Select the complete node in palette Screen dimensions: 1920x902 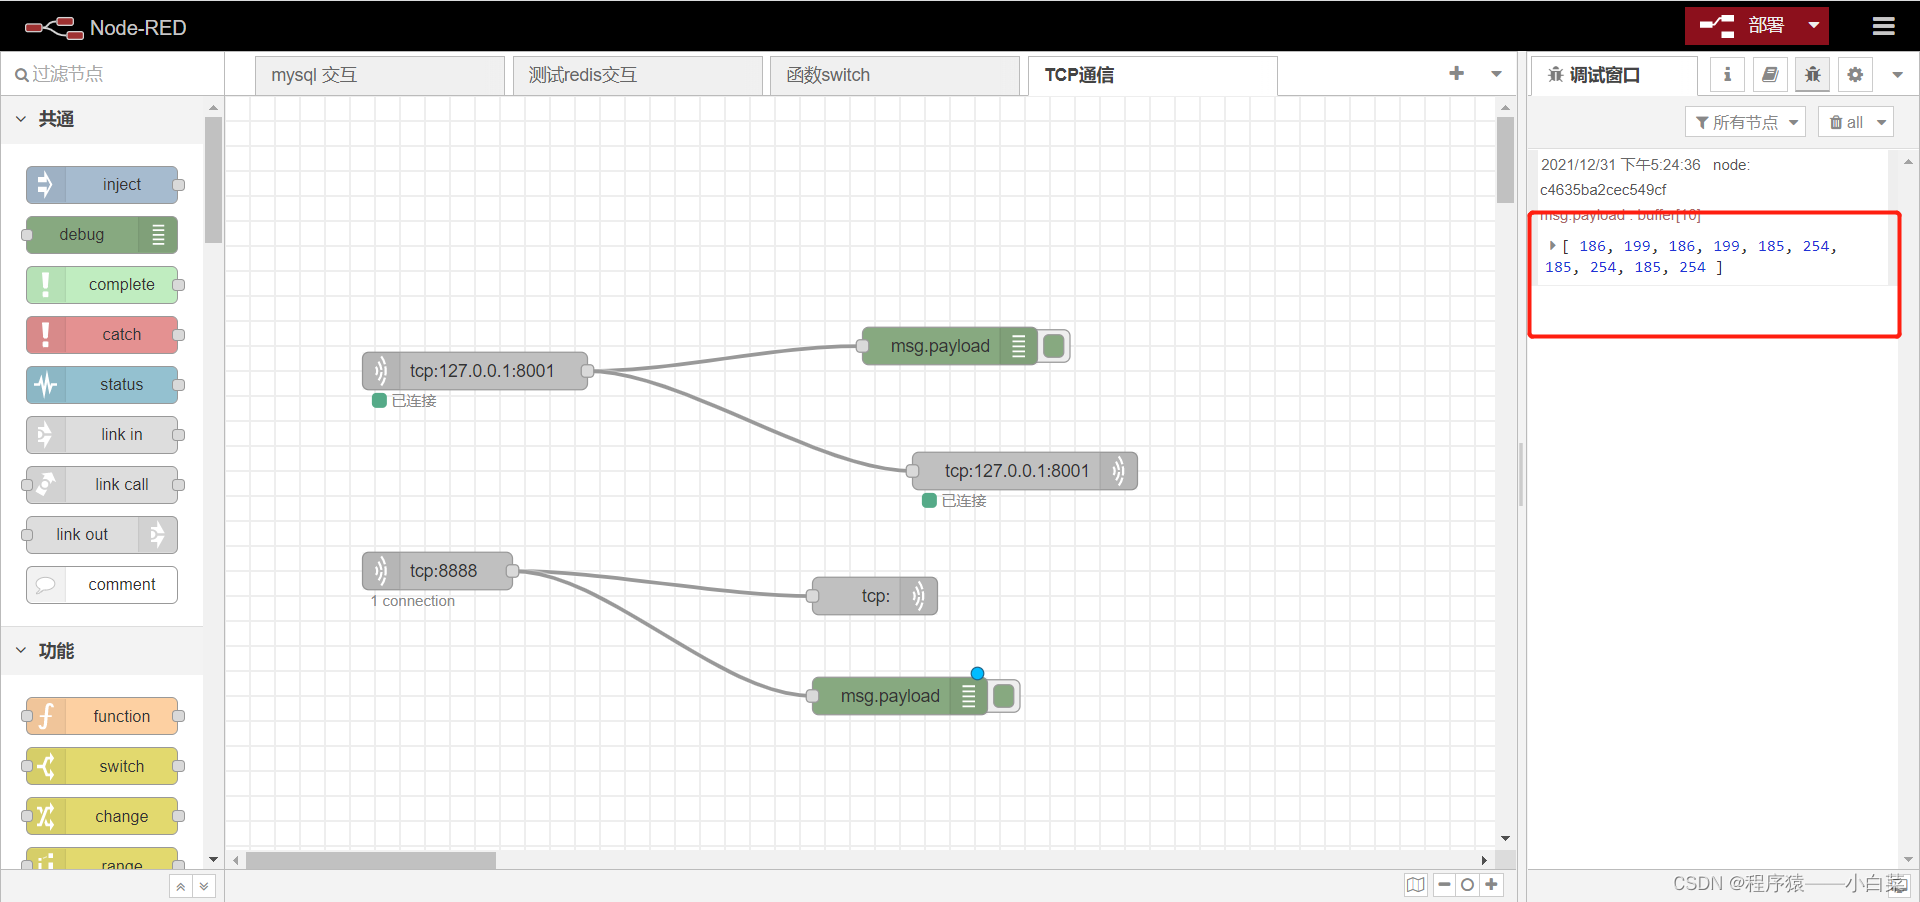click(x=102, y=285)
